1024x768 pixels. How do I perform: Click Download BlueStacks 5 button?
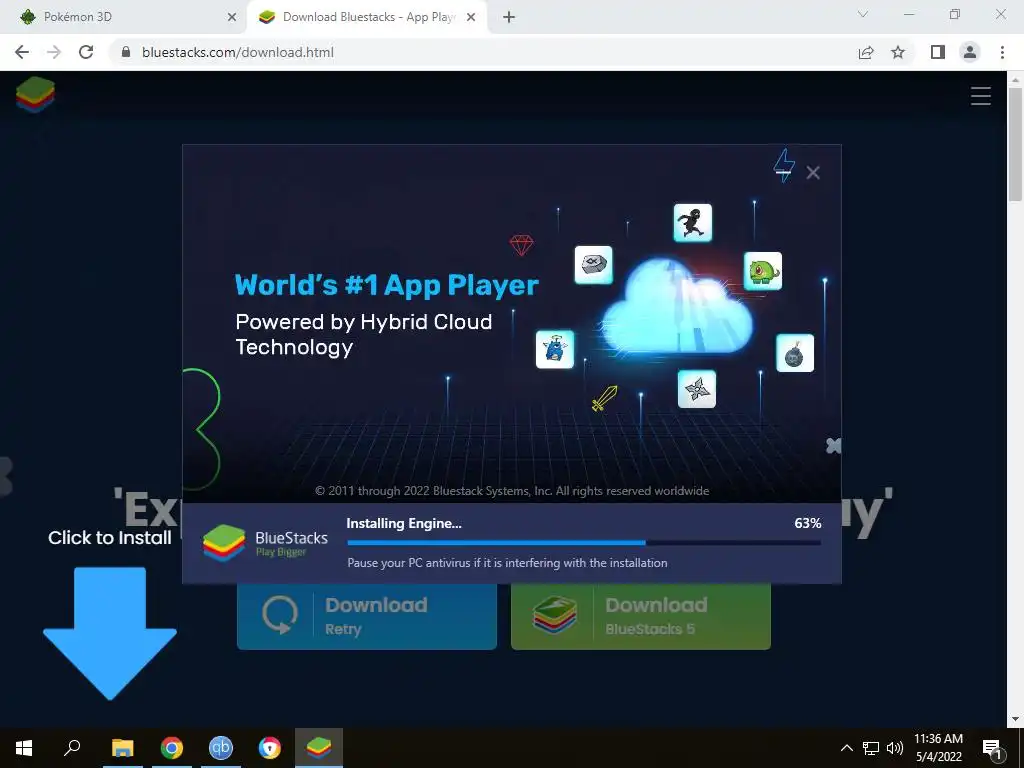tap(641, 616)
